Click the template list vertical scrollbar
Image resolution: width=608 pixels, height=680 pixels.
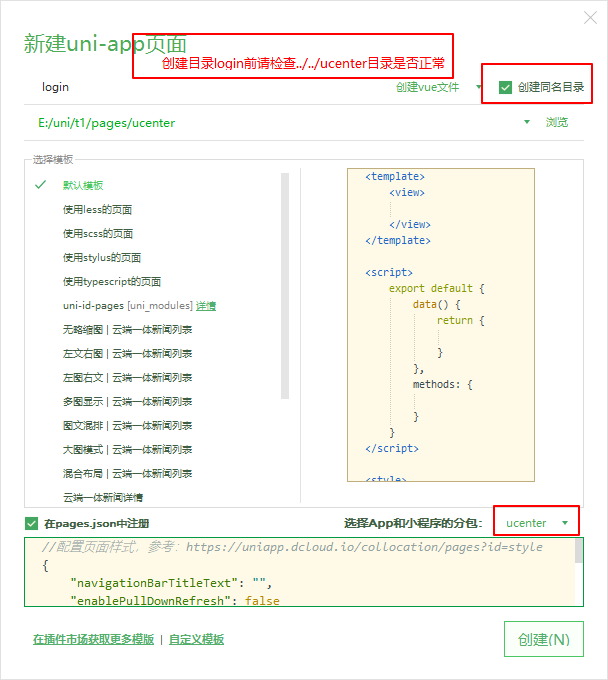click(x=285, y=286)
